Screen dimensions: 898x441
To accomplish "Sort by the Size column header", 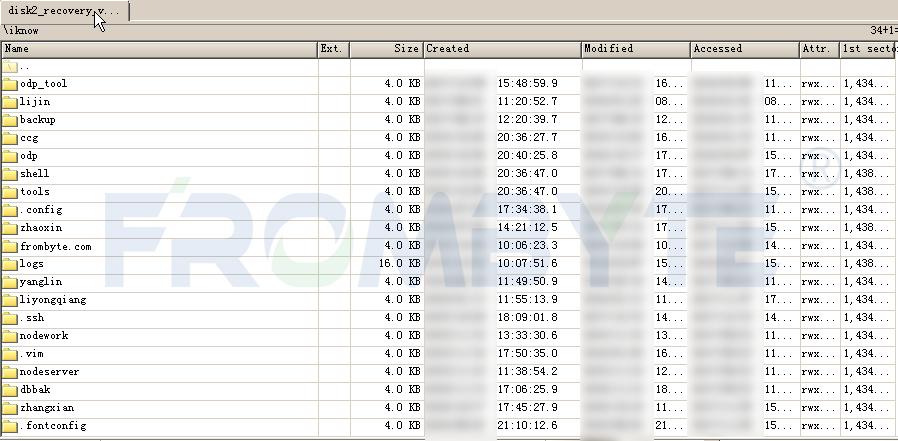I will (x=387, y=49).
